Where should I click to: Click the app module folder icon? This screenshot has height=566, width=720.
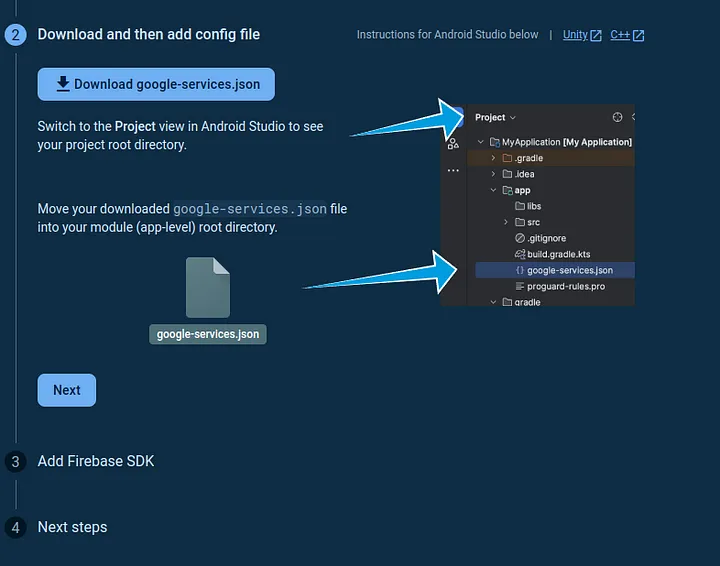[507, 190]
